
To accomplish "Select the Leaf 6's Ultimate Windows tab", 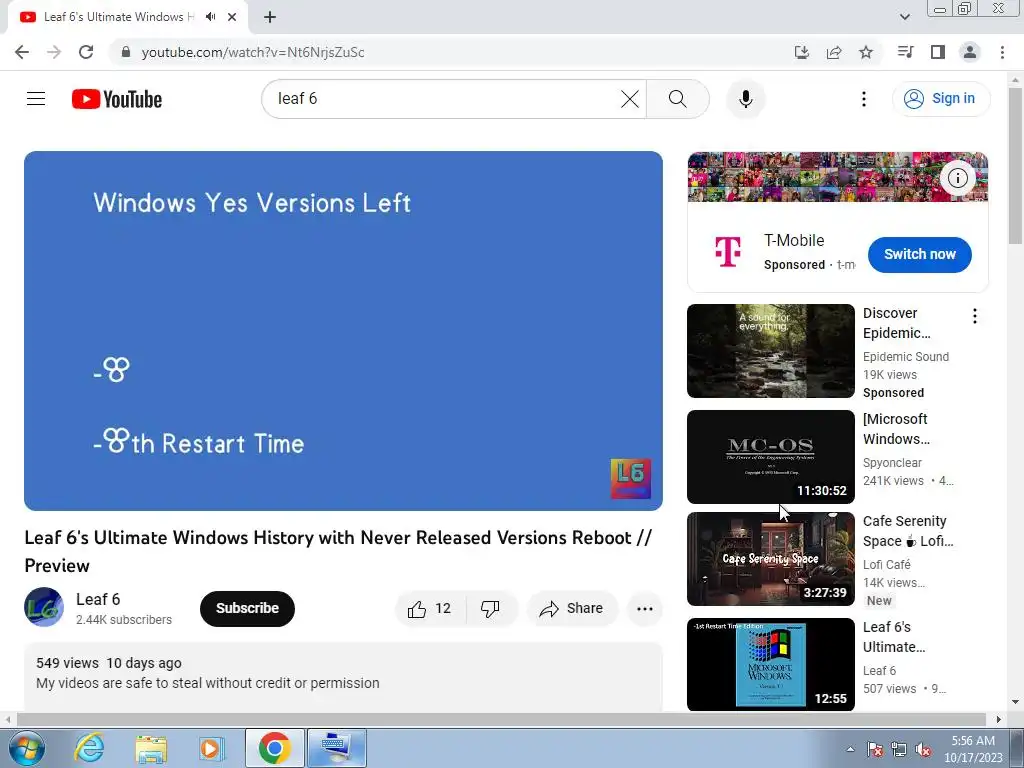I will (x=118, y=17).
